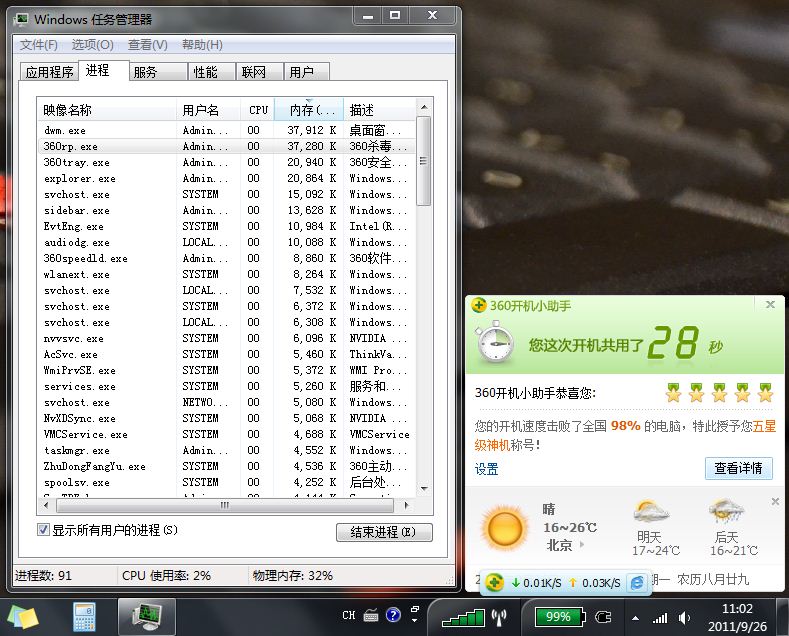789x636 pixels.
Task: Open the Calculator from the taskbar
Action: [83, 615]
